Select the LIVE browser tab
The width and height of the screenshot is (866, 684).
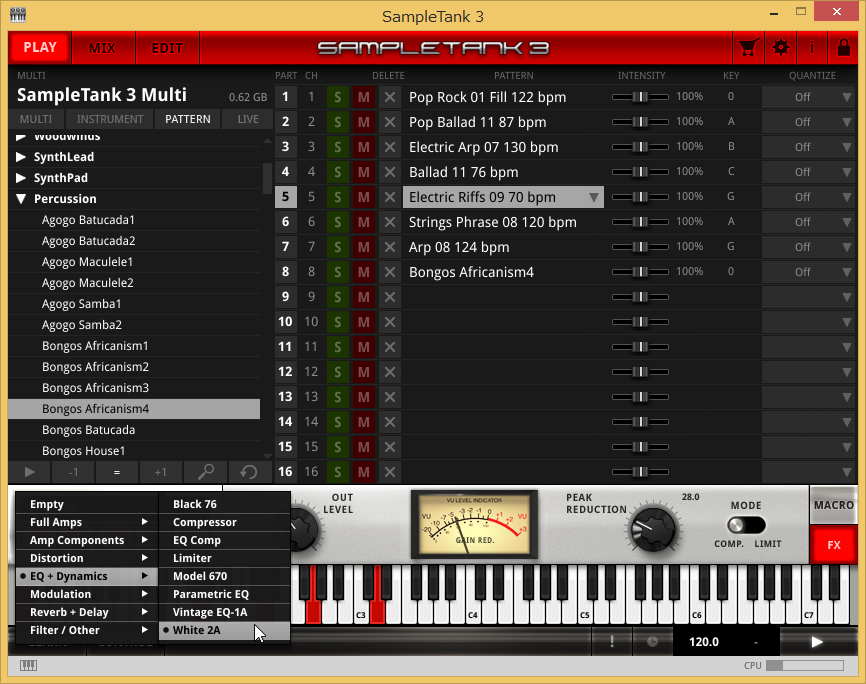248,119
